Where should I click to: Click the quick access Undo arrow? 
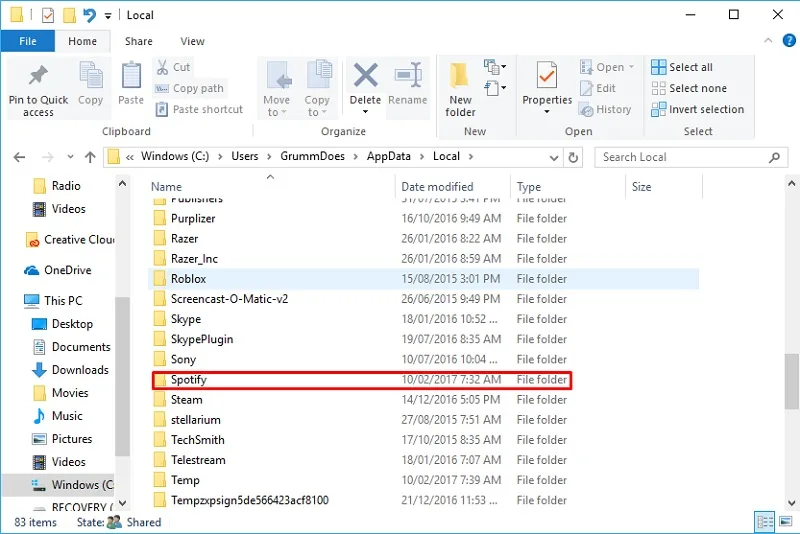point(89,15)
